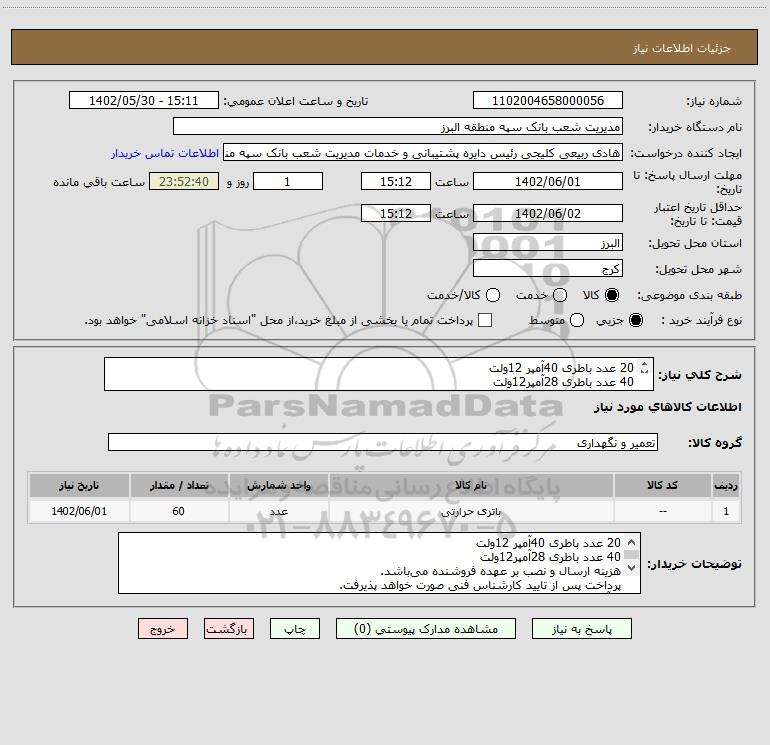Click the price validity time field 15:12

point(396,213)
